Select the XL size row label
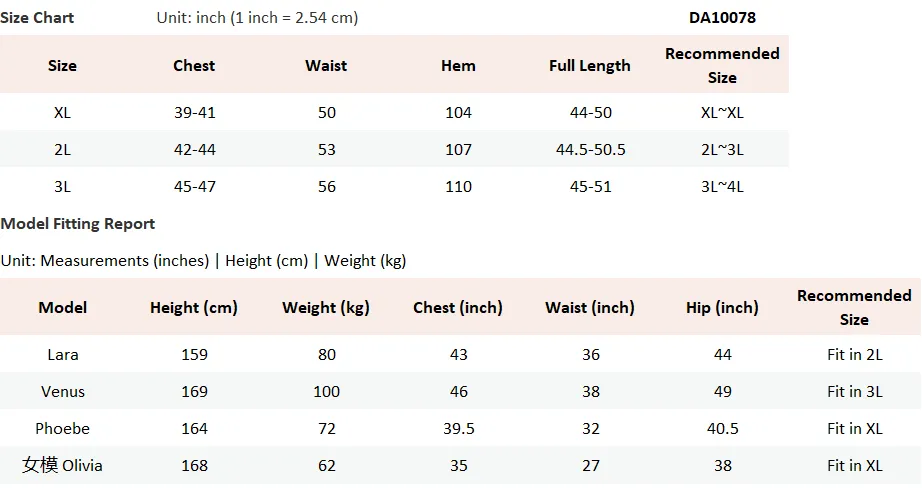 62,112
